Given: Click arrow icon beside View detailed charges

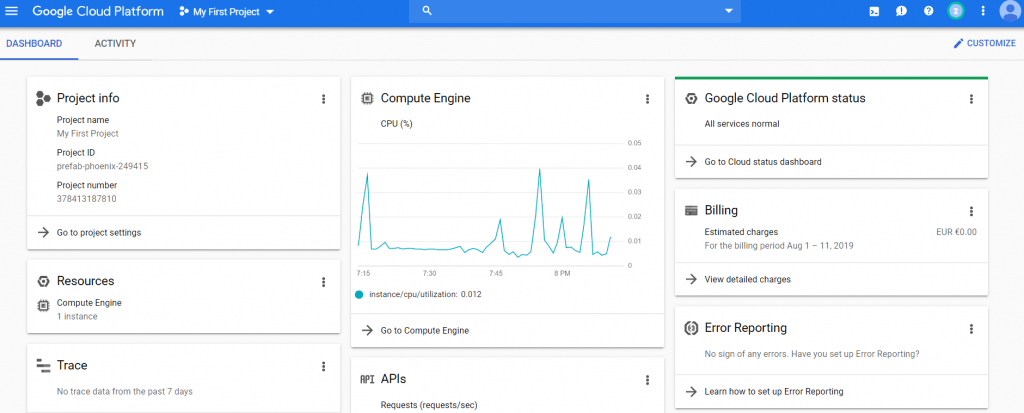Looking at the screenshot, I should pos(691,279).
